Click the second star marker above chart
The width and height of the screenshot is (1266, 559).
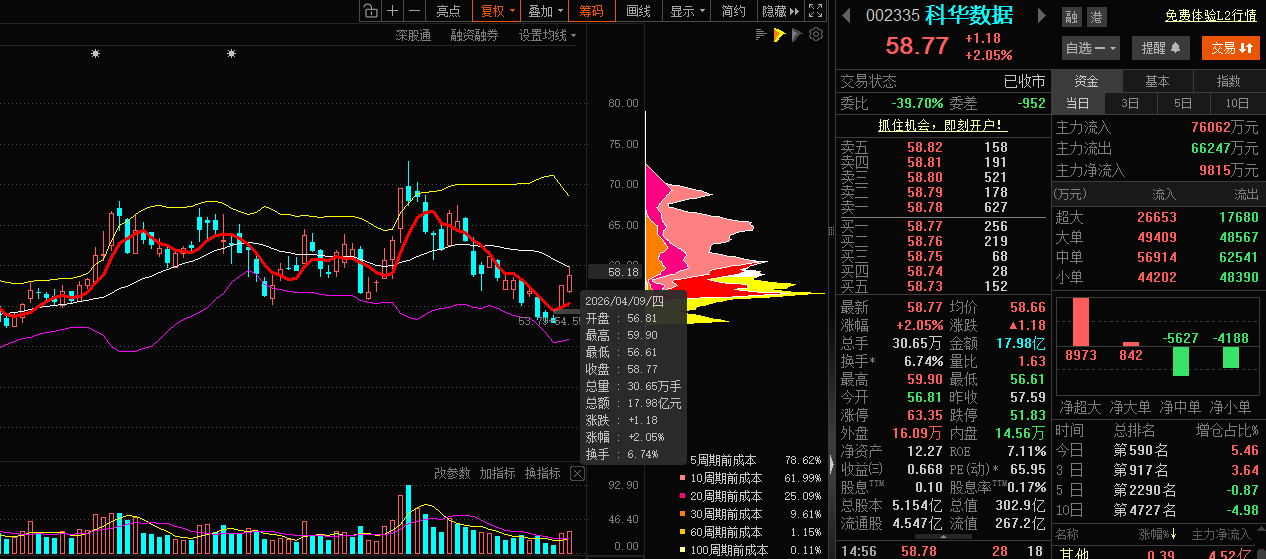tap(231, 54)
